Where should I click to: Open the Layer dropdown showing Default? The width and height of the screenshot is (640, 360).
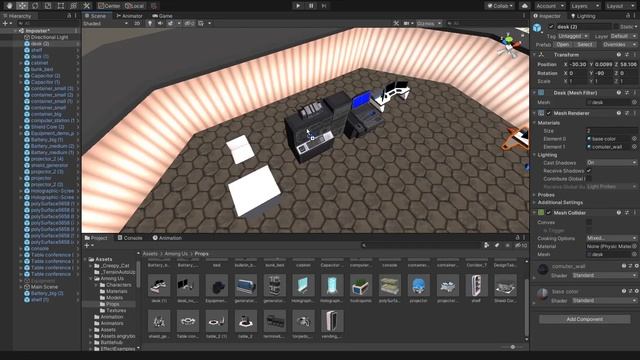(623, 36)
